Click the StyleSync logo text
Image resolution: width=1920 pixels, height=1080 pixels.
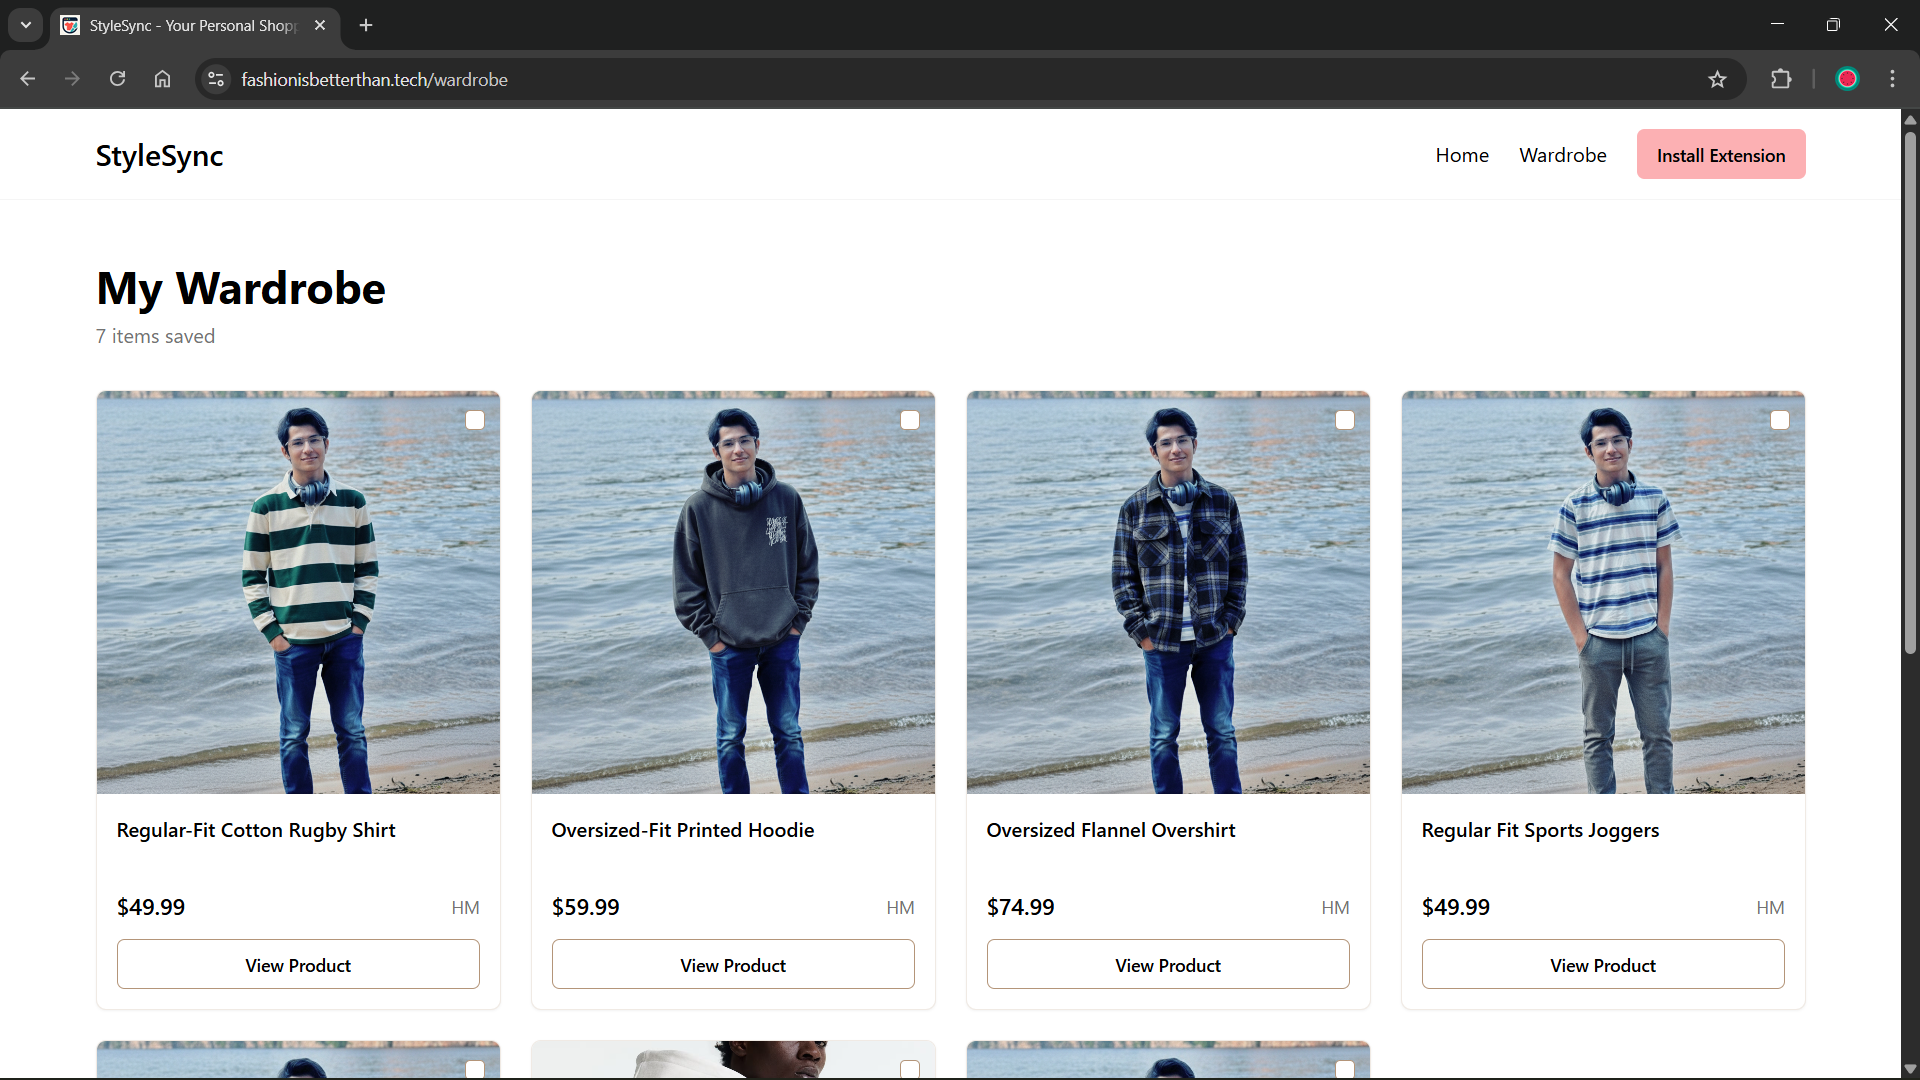point(159,156)
